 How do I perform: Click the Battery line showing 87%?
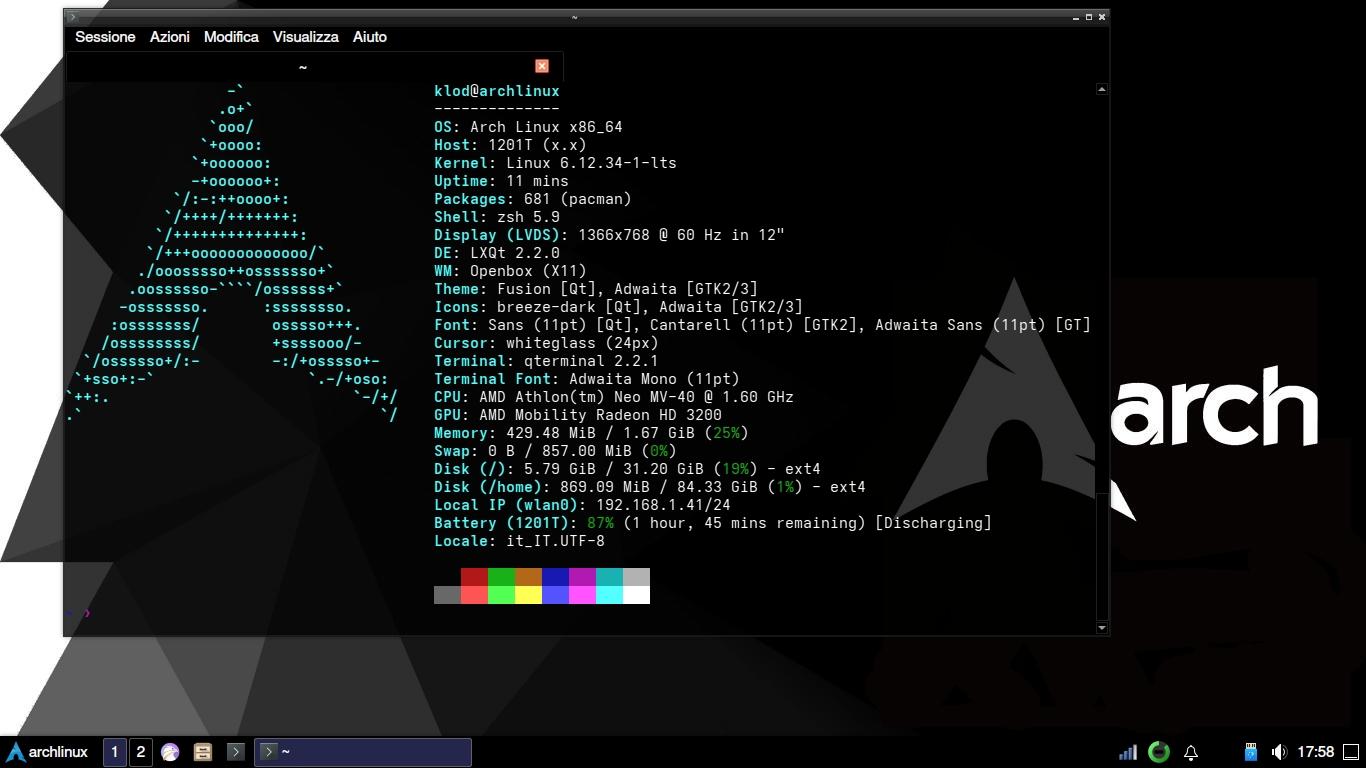(x=713, y=523)
